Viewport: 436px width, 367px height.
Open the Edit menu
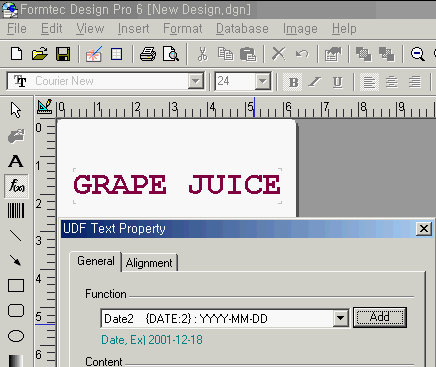coord(52,29)
